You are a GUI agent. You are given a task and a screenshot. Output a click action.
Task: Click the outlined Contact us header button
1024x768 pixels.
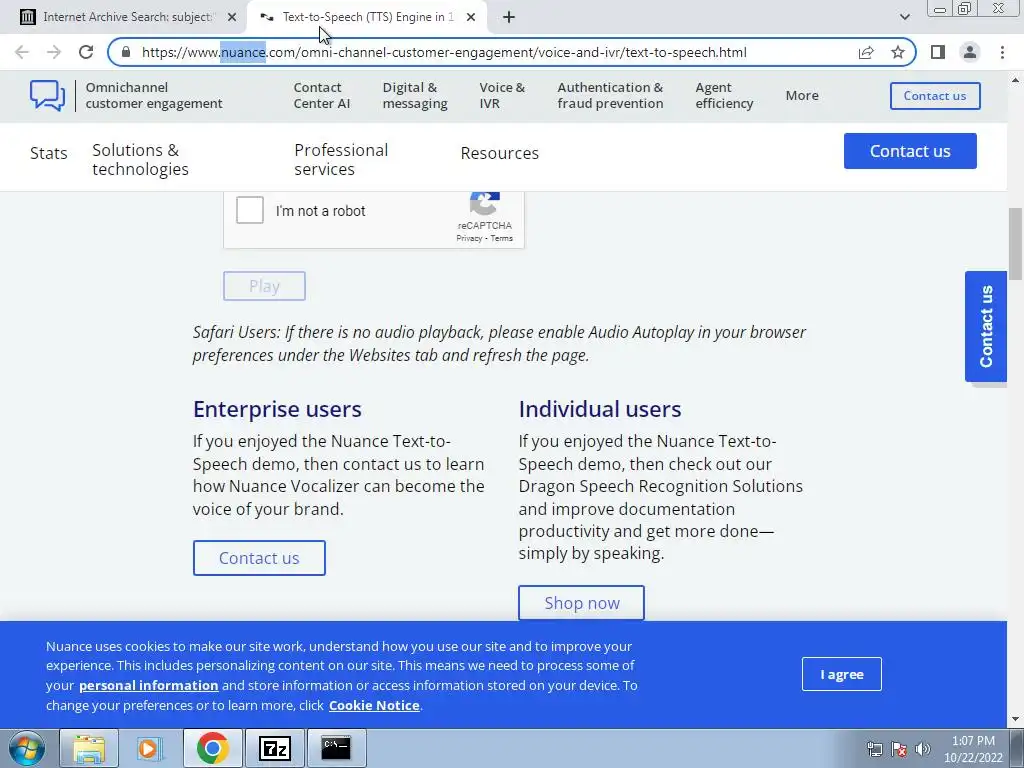935,96
